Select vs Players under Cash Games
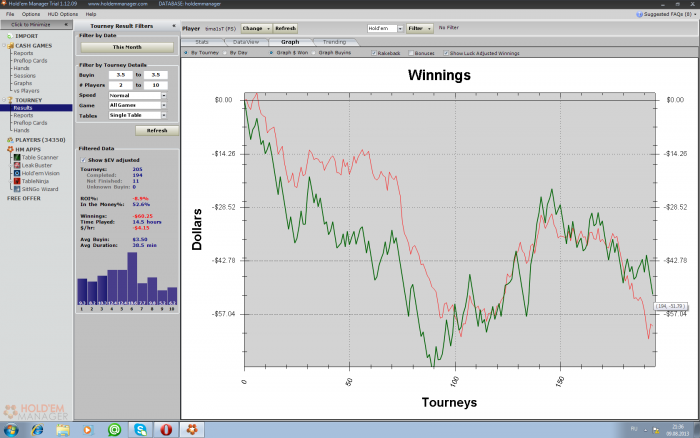The image size is (700, 438). [26, 91]
